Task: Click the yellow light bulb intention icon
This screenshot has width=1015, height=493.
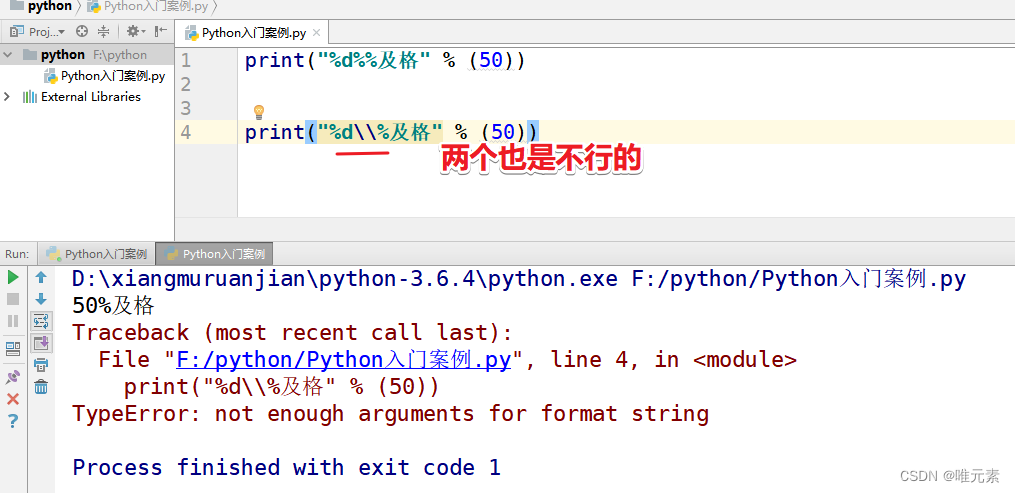Action: [259, 111]
